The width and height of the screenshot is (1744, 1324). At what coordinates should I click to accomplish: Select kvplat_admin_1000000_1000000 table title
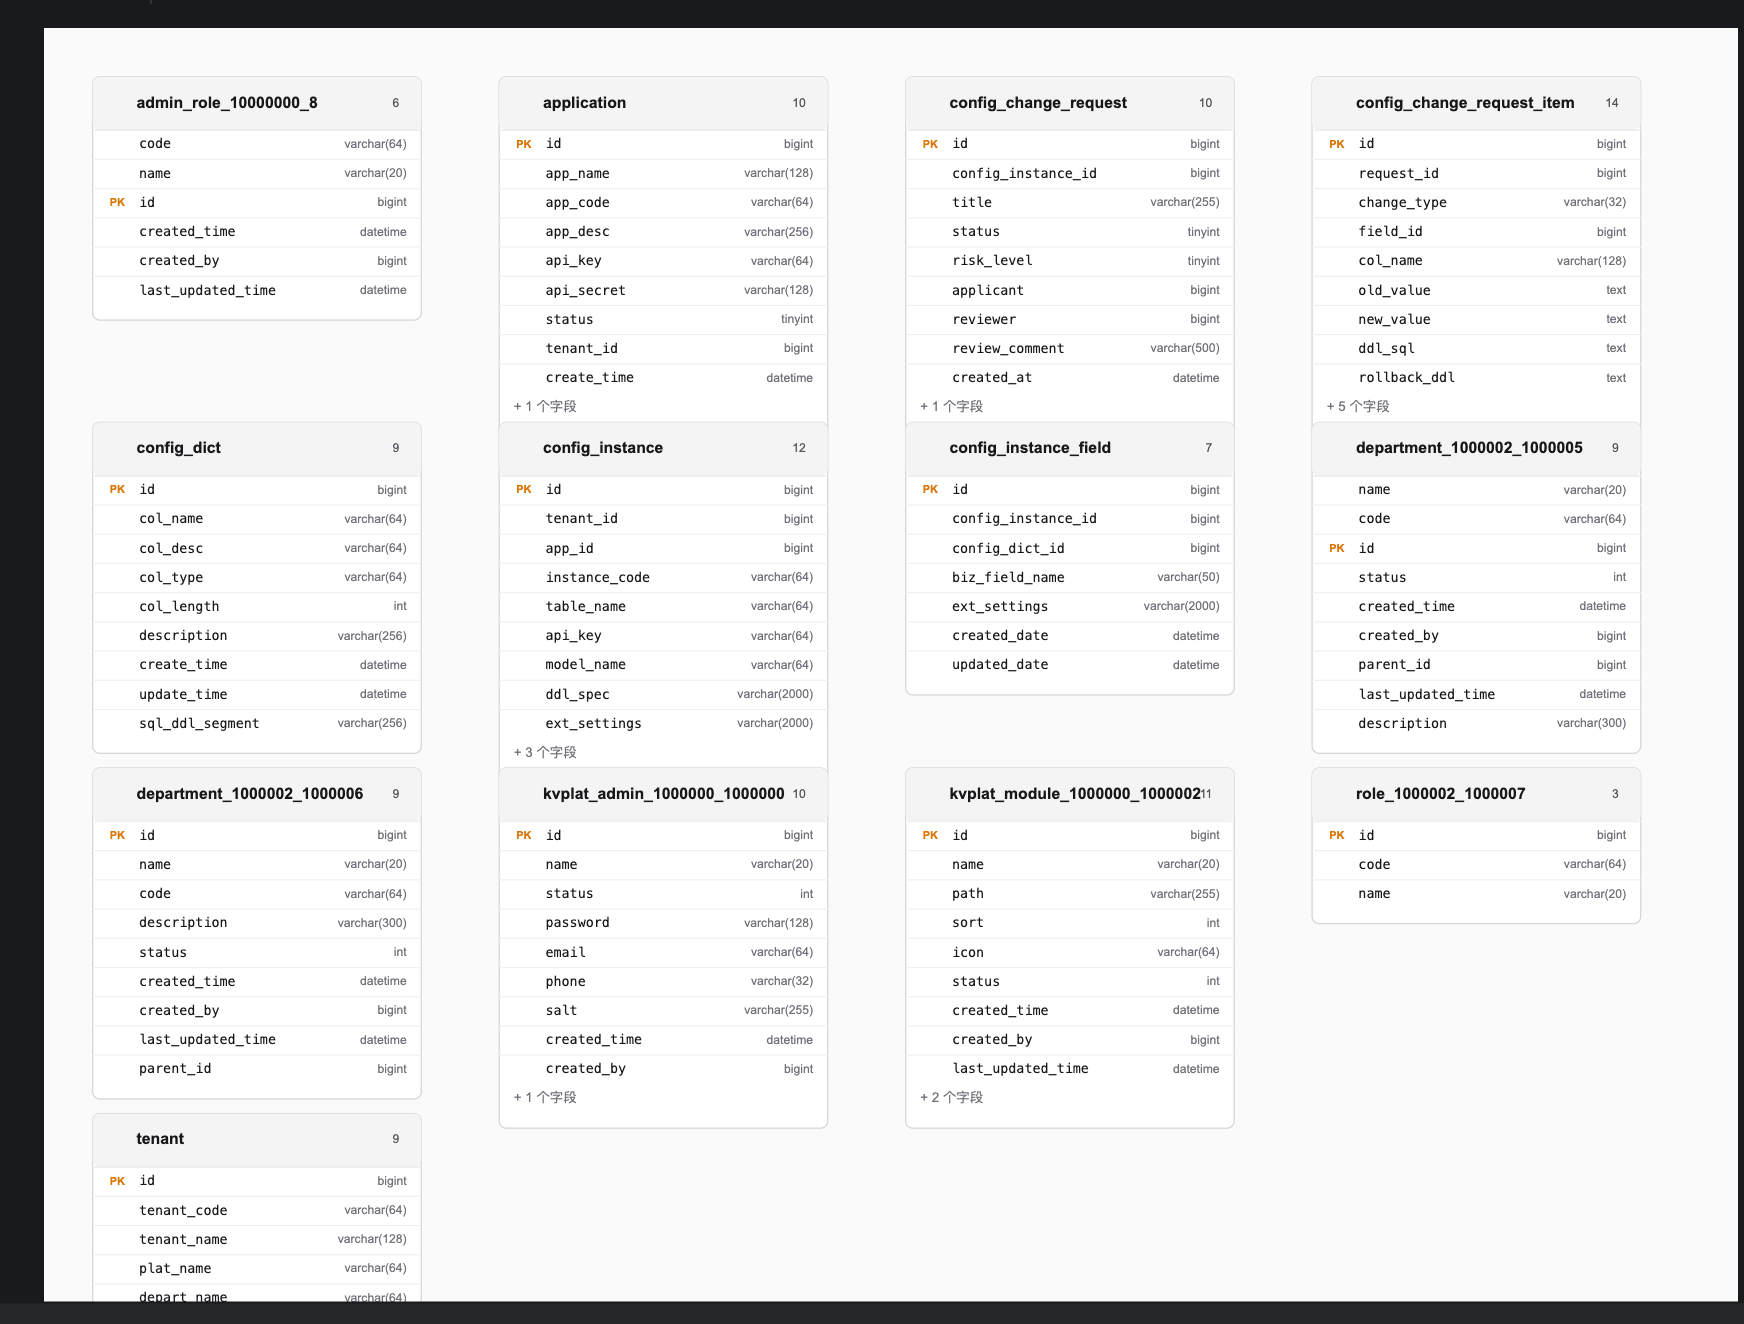click(664, 794)
